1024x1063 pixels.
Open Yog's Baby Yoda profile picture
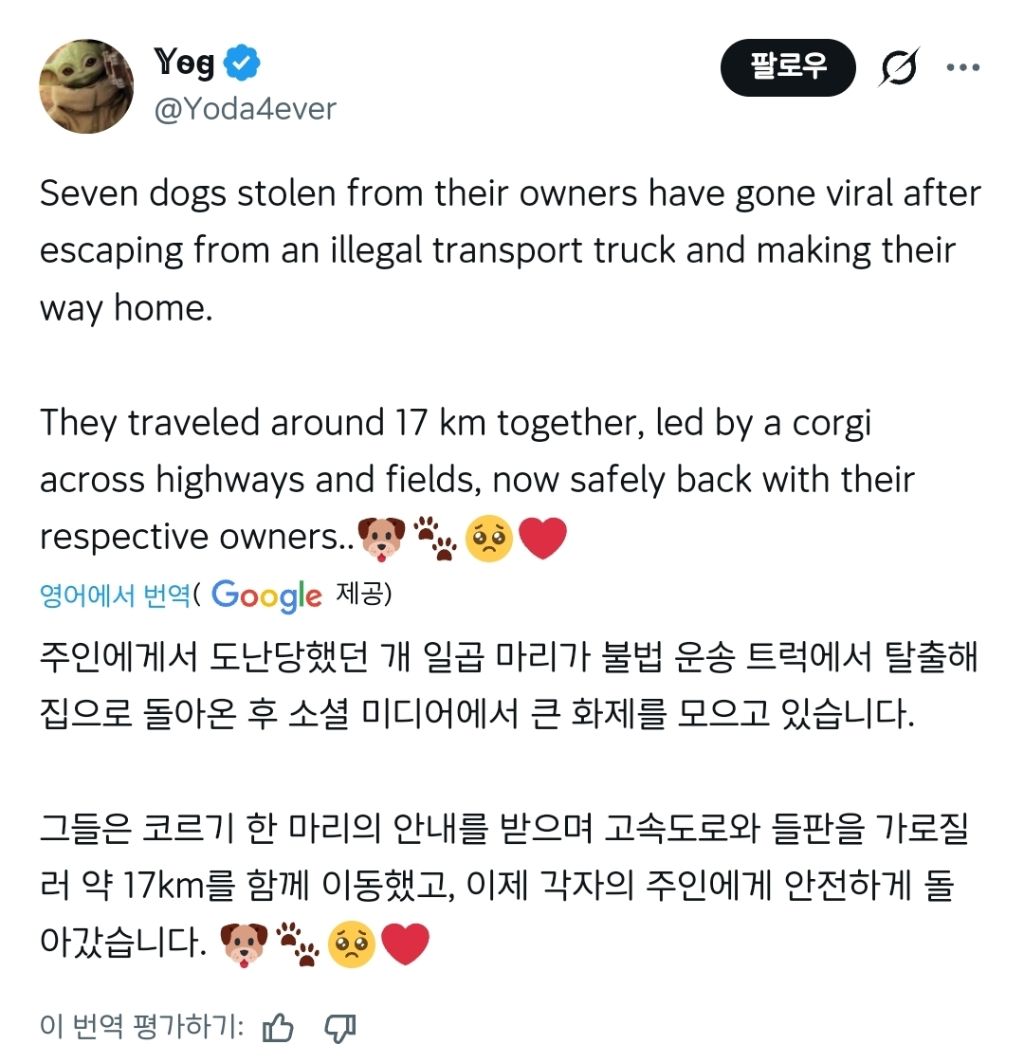click(86, 86)
